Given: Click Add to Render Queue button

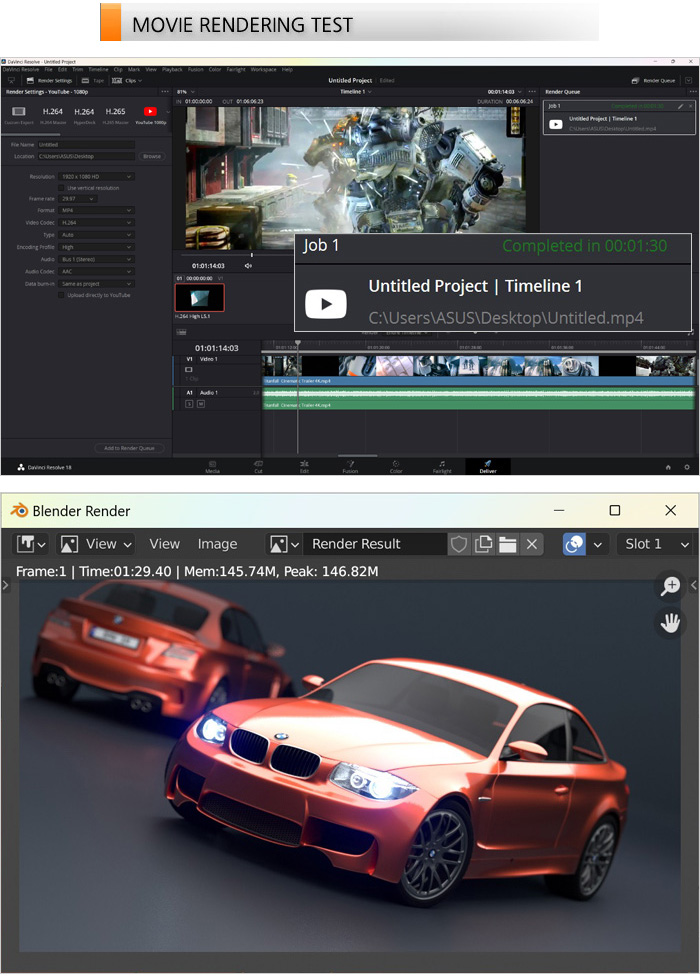Looking at the screenshot, I should [x=129, y=448].
